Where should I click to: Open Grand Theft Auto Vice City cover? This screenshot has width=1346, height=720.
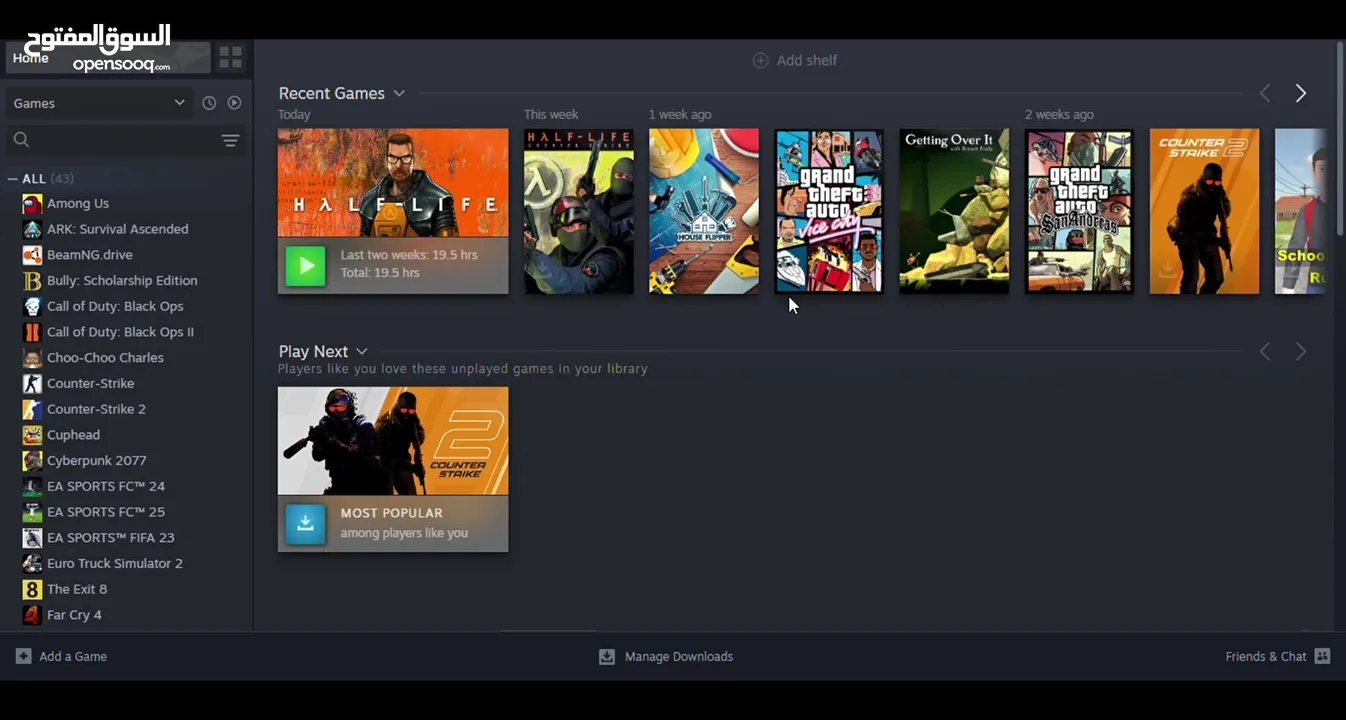point(829,211)
